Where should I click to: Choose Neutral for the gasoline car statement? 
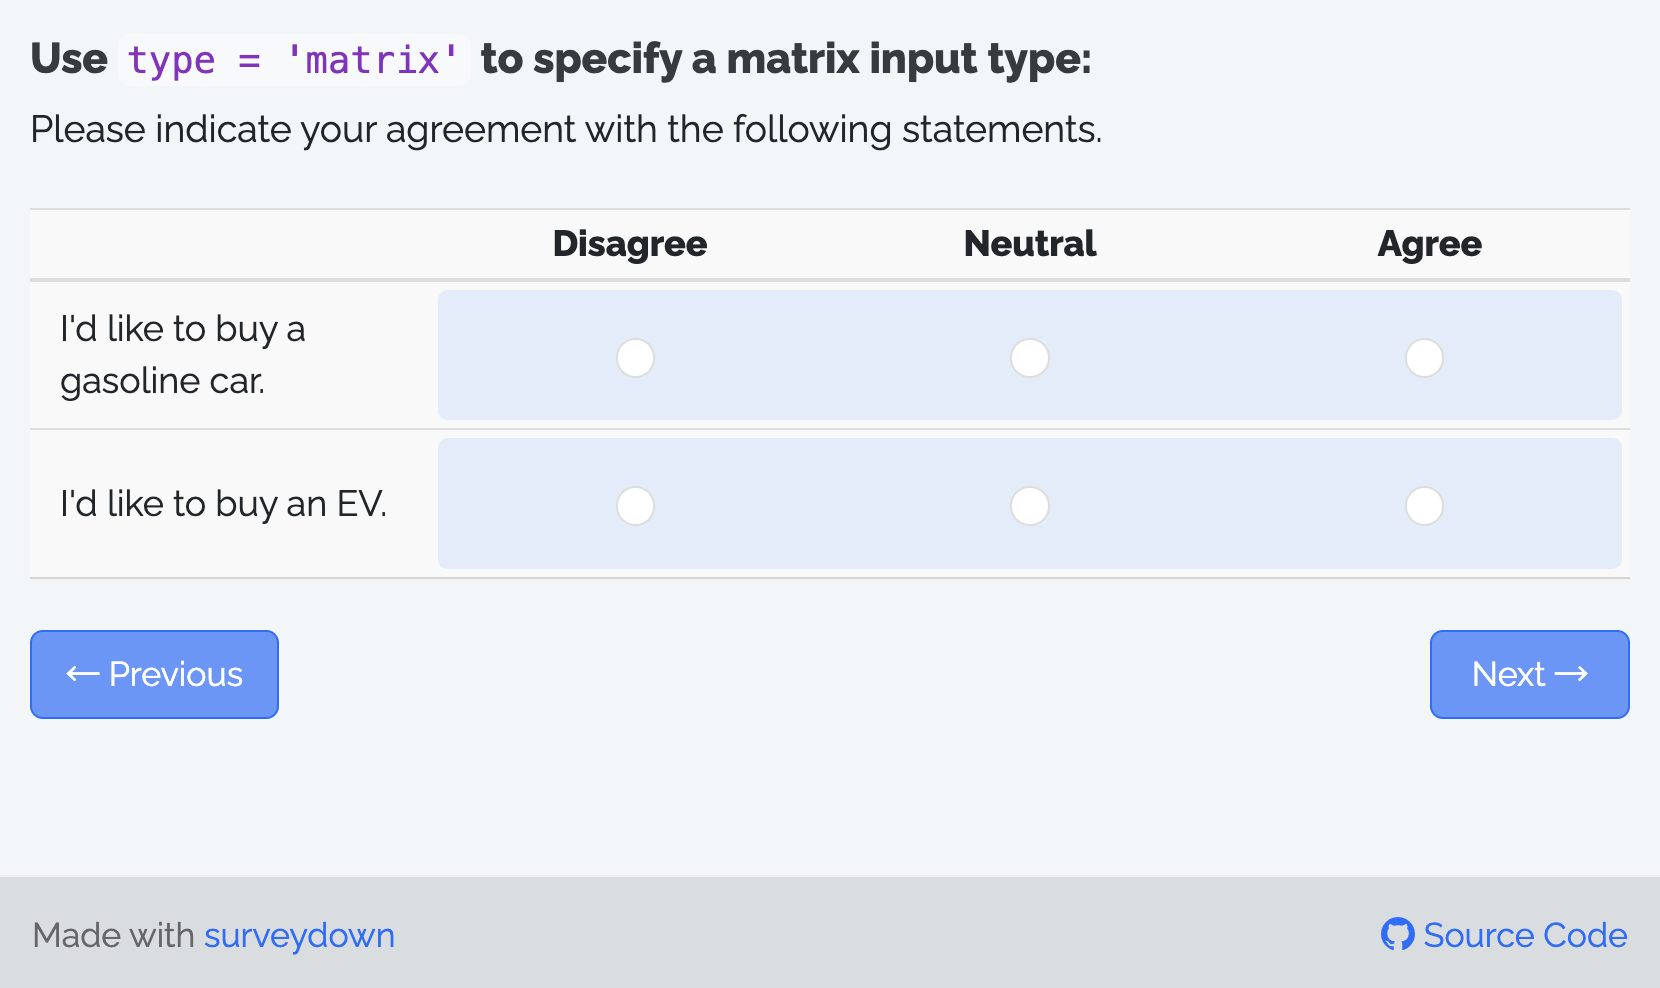pyautogui.click(x=1029, y=358)
